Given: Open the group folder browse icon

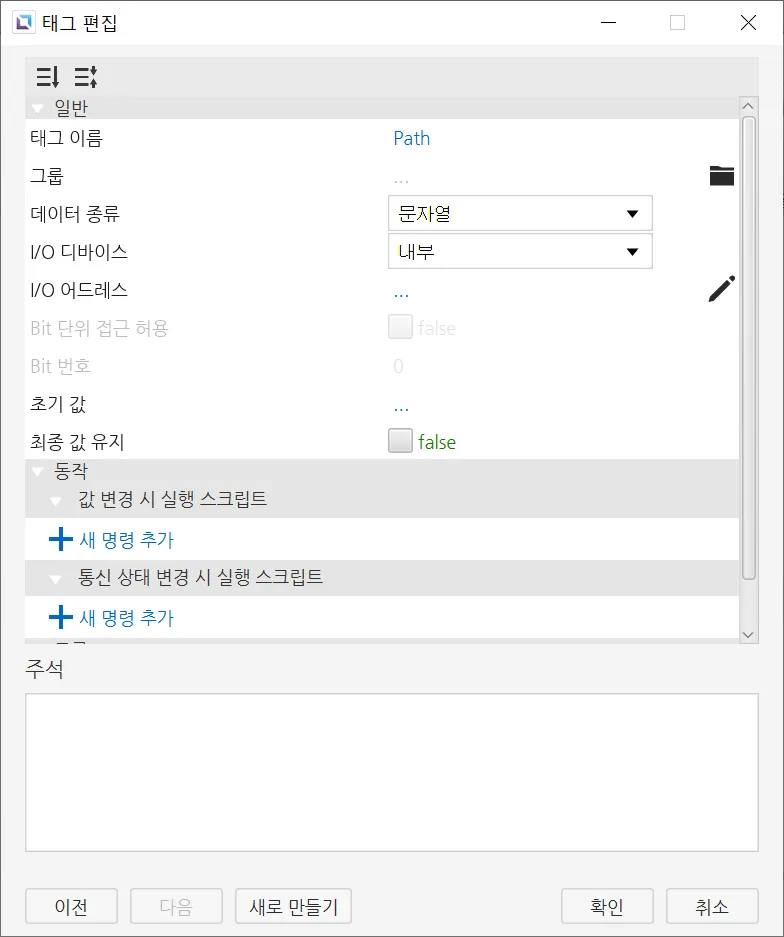Looking at the screenshot, I should [721, 176].
